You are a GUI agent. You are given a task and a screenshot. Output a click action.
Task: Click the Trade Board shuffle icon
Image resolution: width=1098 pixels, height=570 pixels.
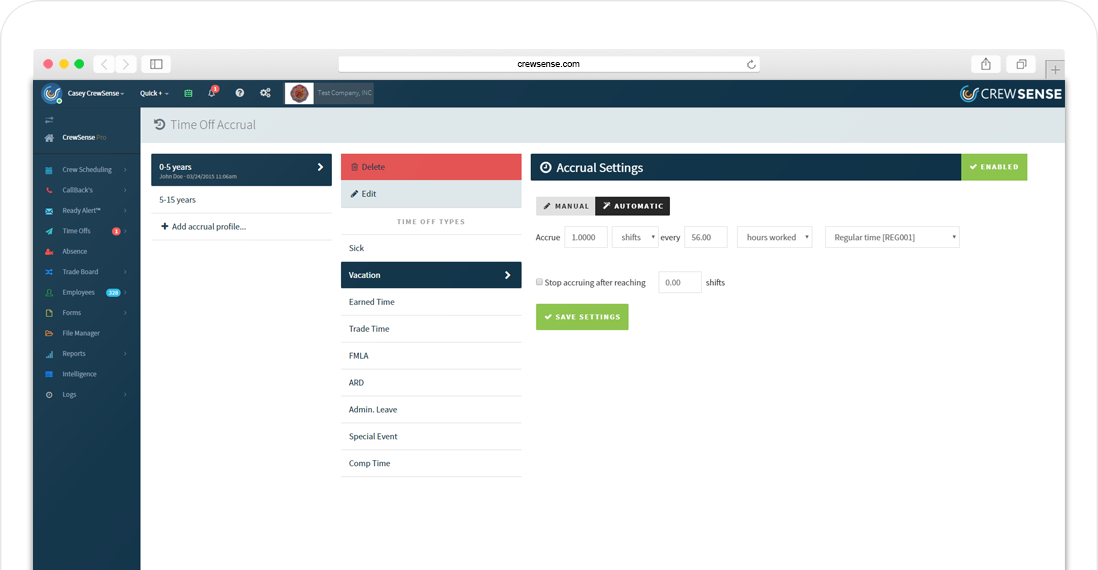click(49, 272)
